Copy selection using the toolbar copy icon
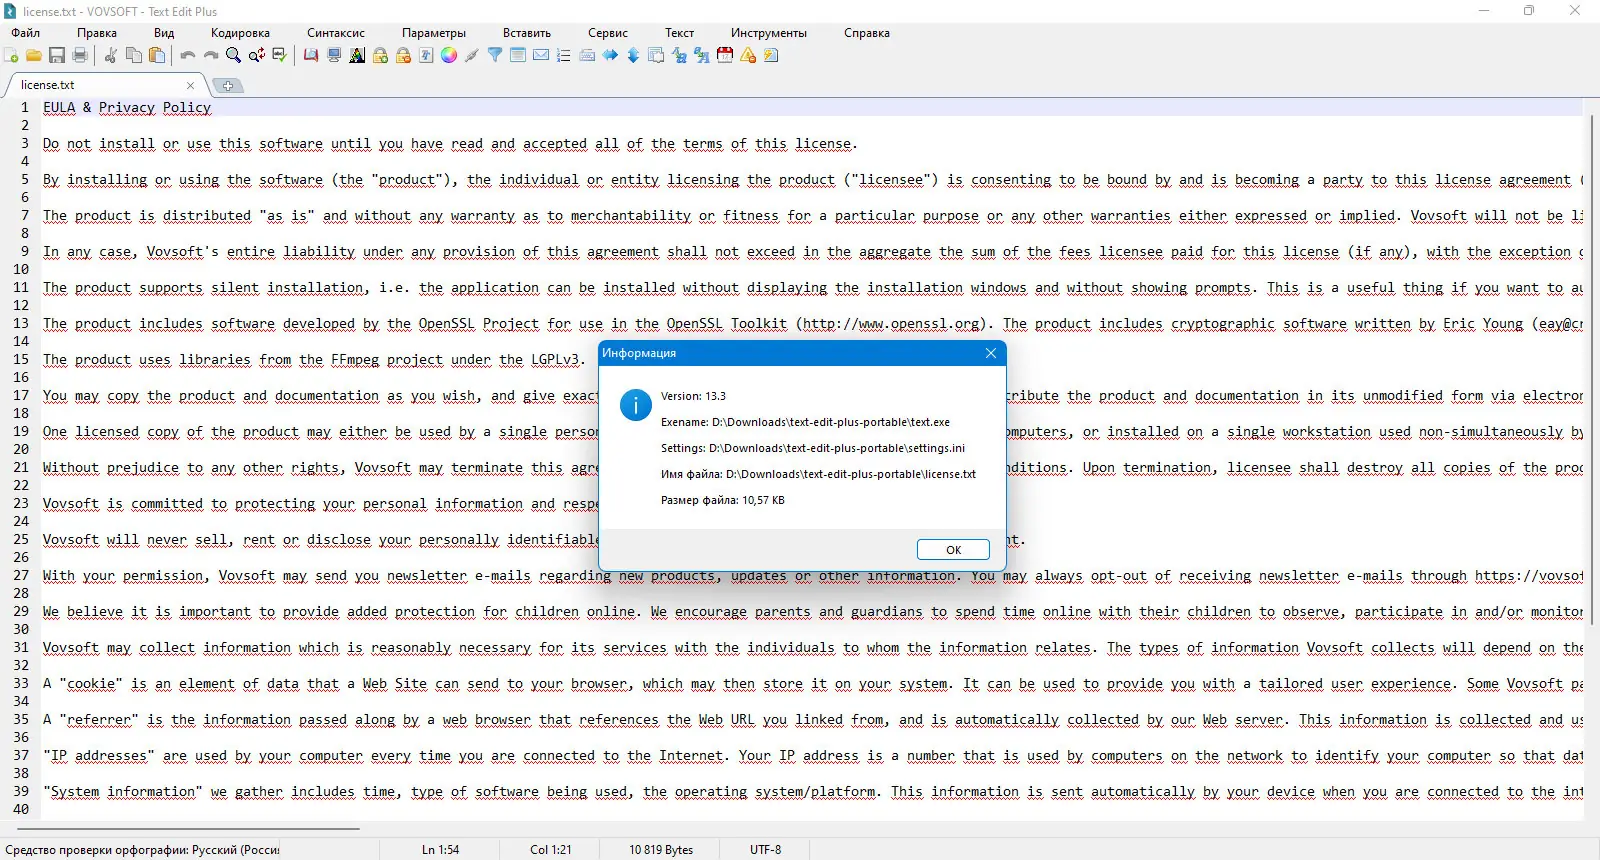Image resolution: width=1600 pixels, height=860 pixels. click(x=134, y=55)
